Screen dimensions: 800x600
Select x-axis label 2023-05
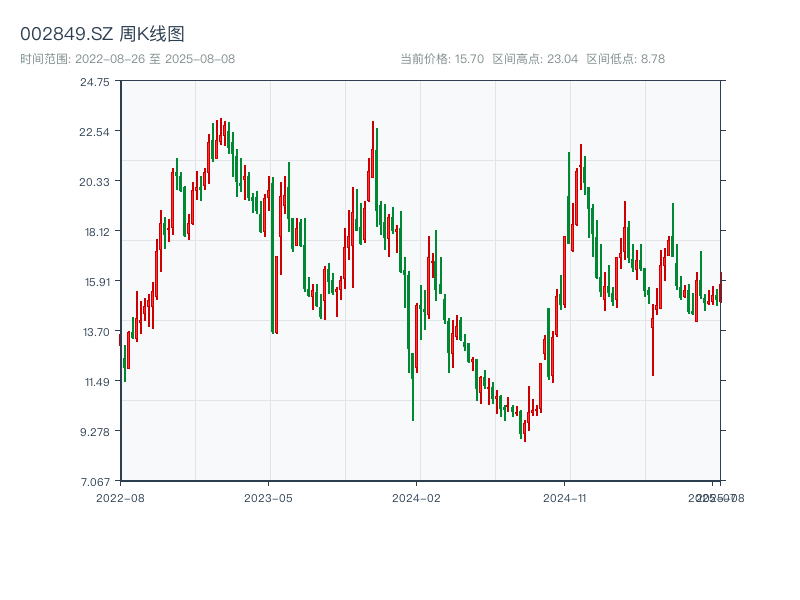[268, 498]
